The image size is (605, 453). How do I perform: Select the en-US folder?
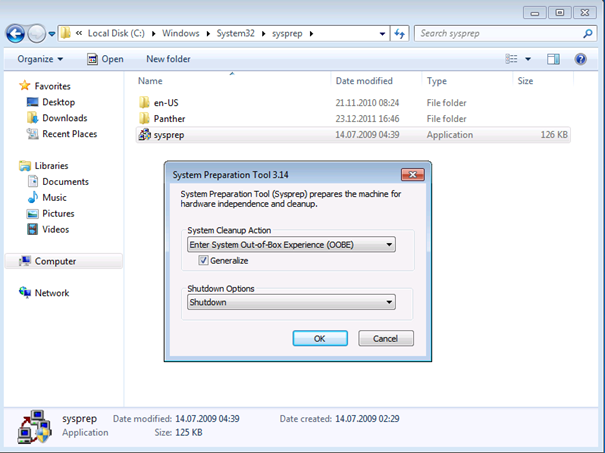tap(166, 103)
